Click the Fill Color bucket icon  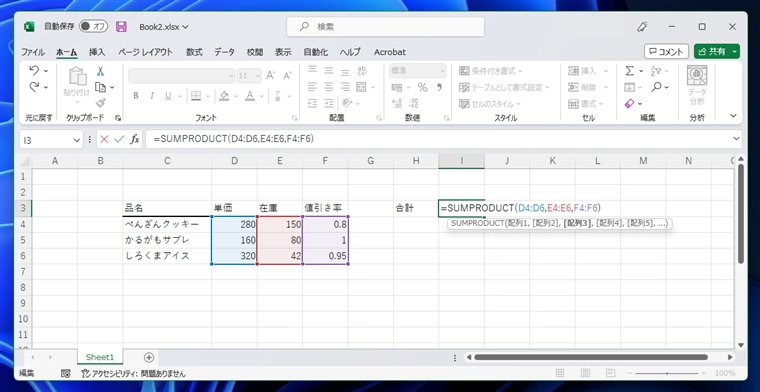tap(223, 96)
